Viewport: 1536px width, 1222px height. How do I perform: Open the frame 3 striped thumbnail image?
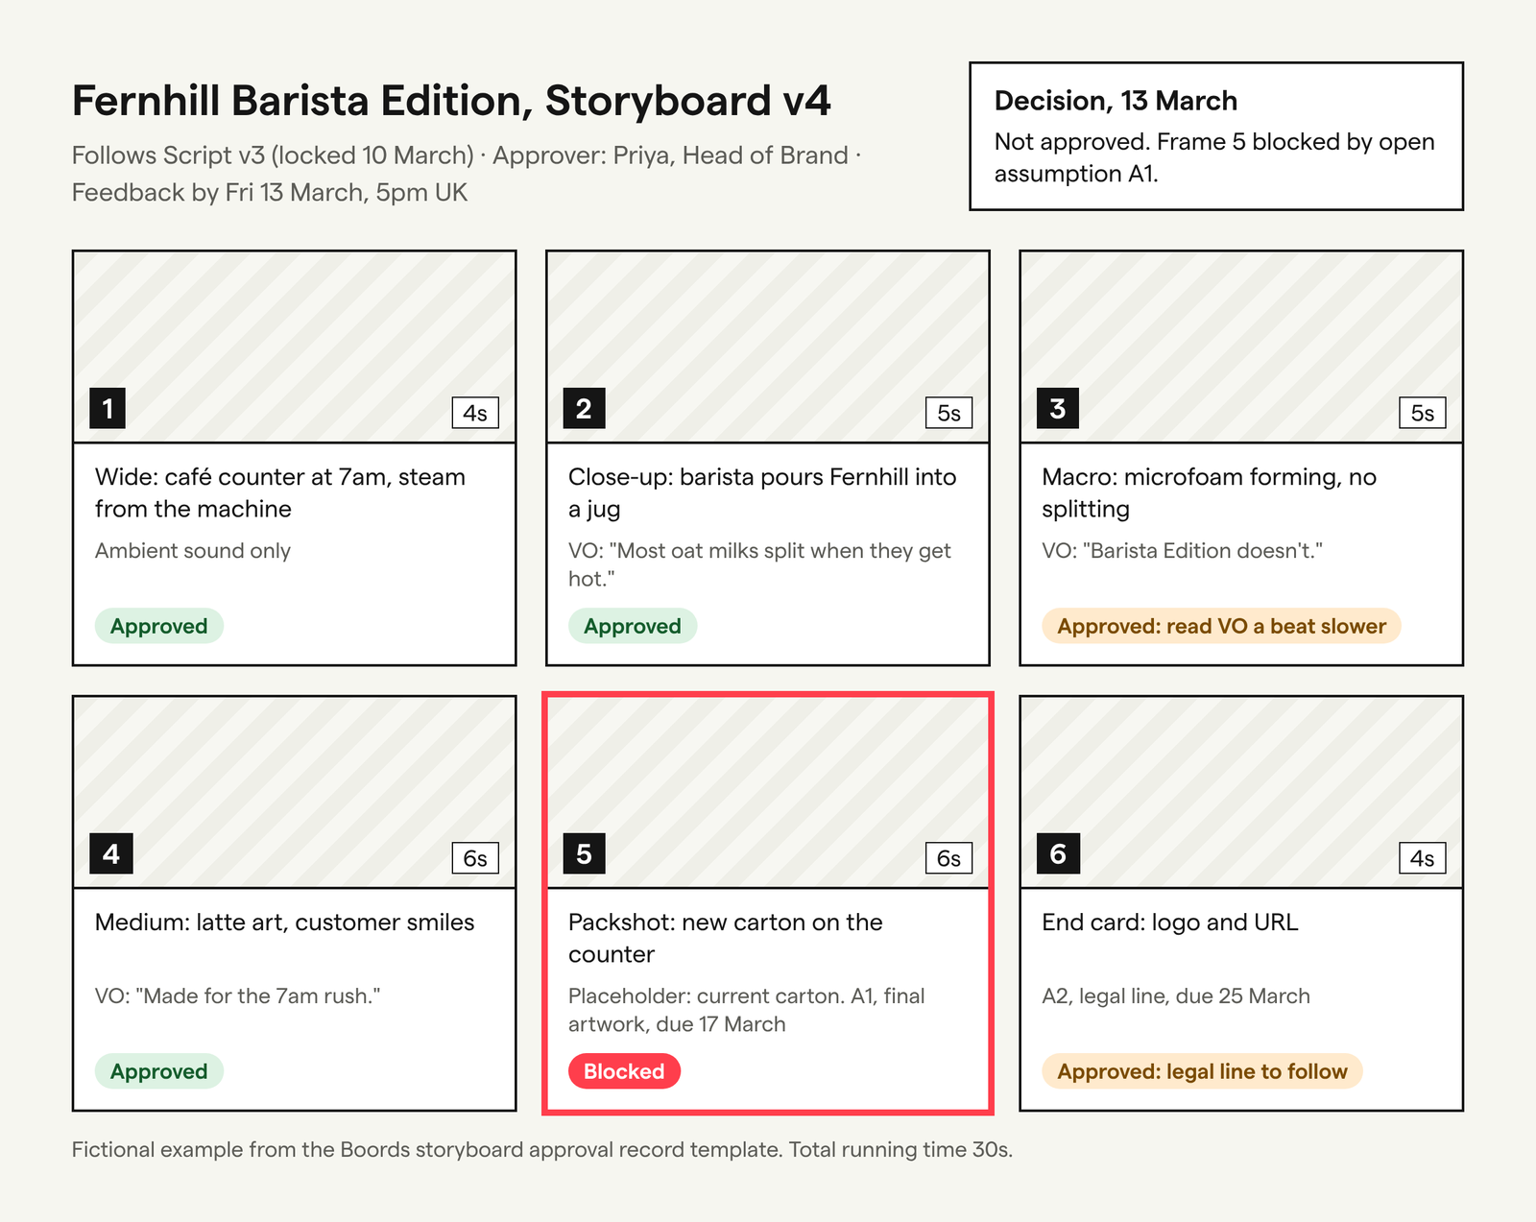[x=1241, y=346]
